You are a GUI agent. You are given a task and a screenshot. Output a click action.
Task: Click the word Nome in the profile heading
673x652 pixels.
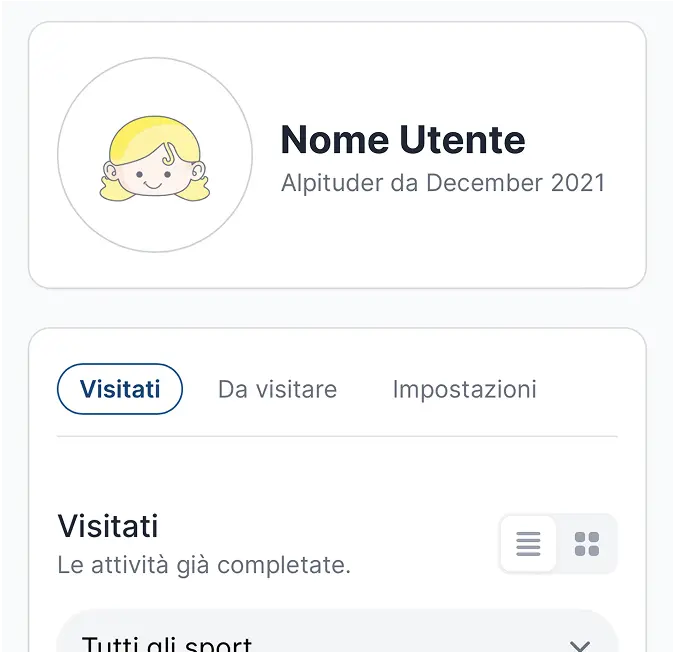tap(334, 140)
